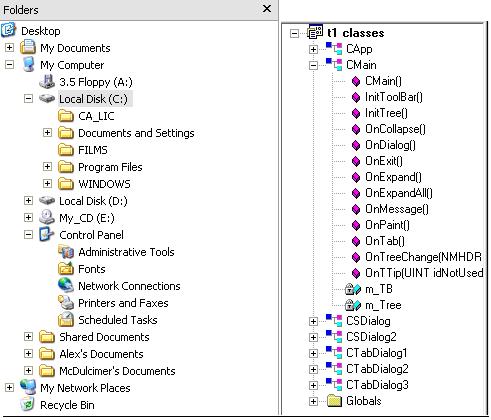Select the InitTree() method

(x=386, y=113)
